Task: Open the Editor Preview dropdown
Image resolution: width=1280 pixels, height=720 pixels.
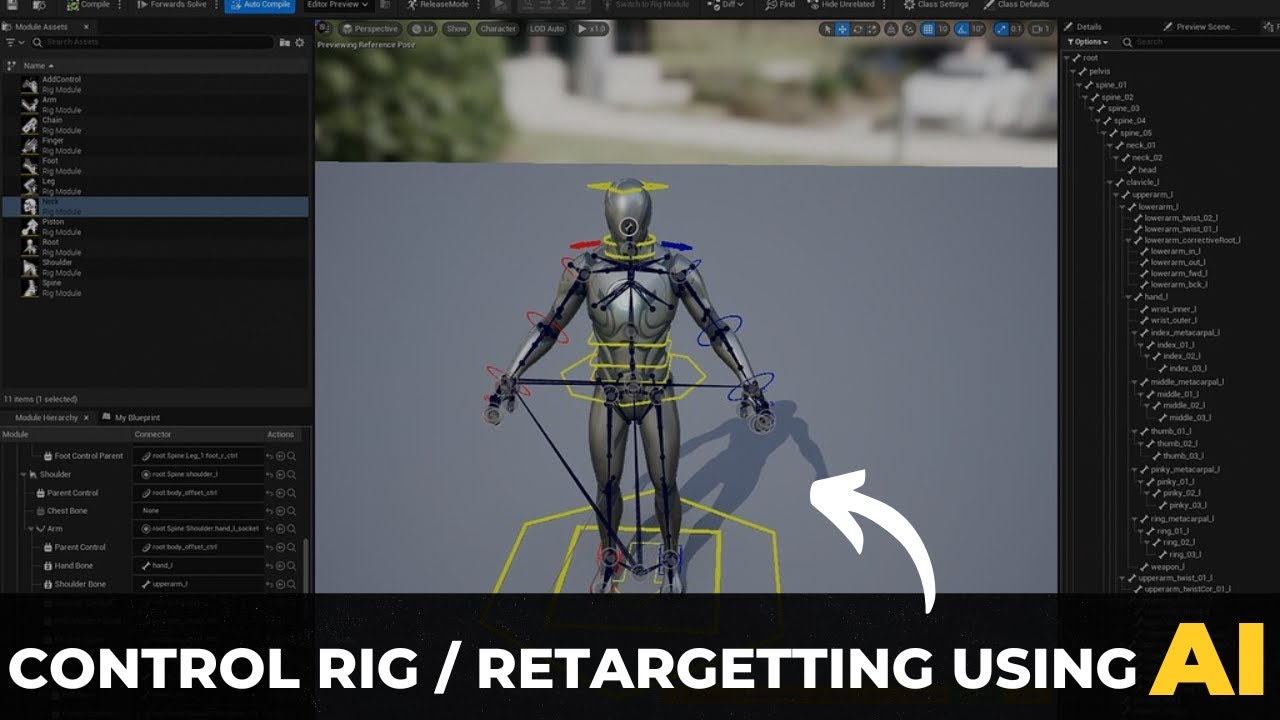Action: [x=338, y=5]
